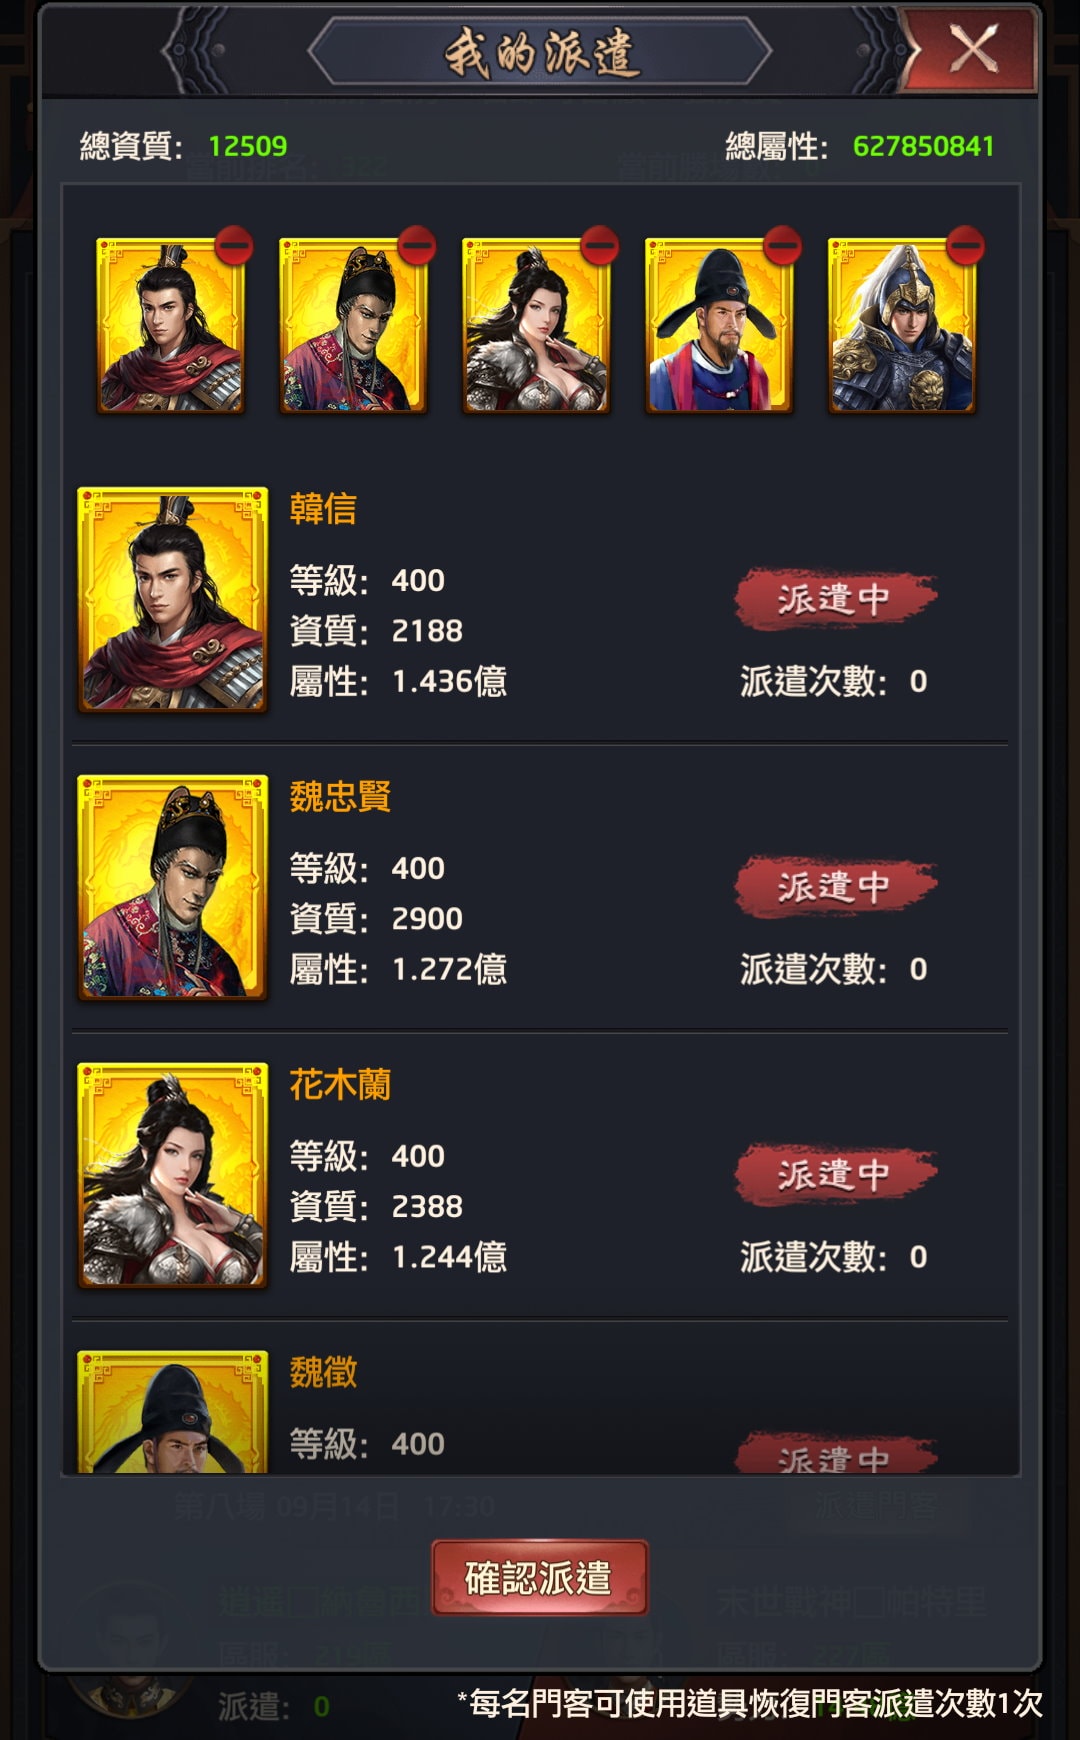Tap the 總屬性 total value 627850841
The height and width of the screenshot is (1740, 1080).
pyautogui.click(x=923, y=146)
